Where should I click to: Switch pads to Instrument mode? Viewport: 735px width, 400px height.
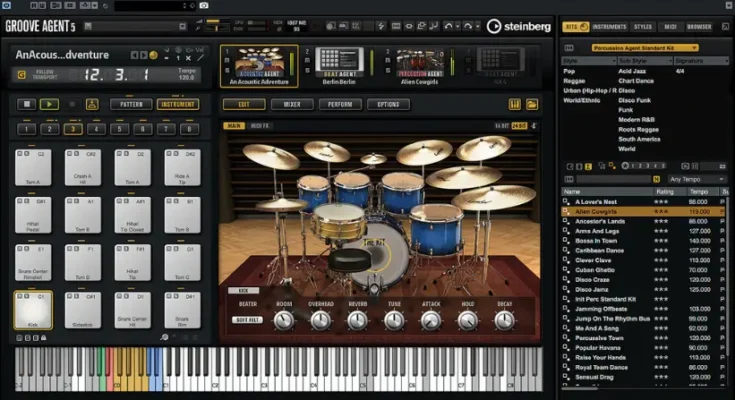[x=177, y=104]
